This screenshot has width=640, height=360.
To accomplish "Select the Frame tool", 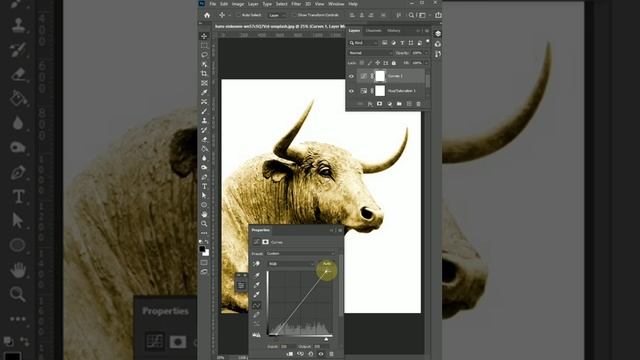I will coord(204,83).
